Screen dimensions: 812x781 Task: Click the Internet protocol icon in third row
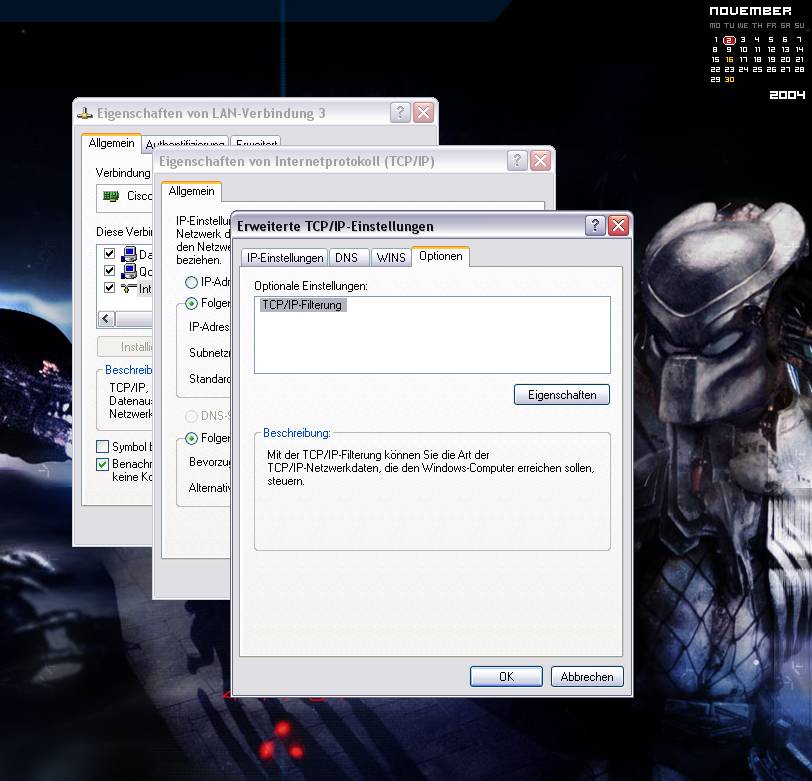coord(128,288)
